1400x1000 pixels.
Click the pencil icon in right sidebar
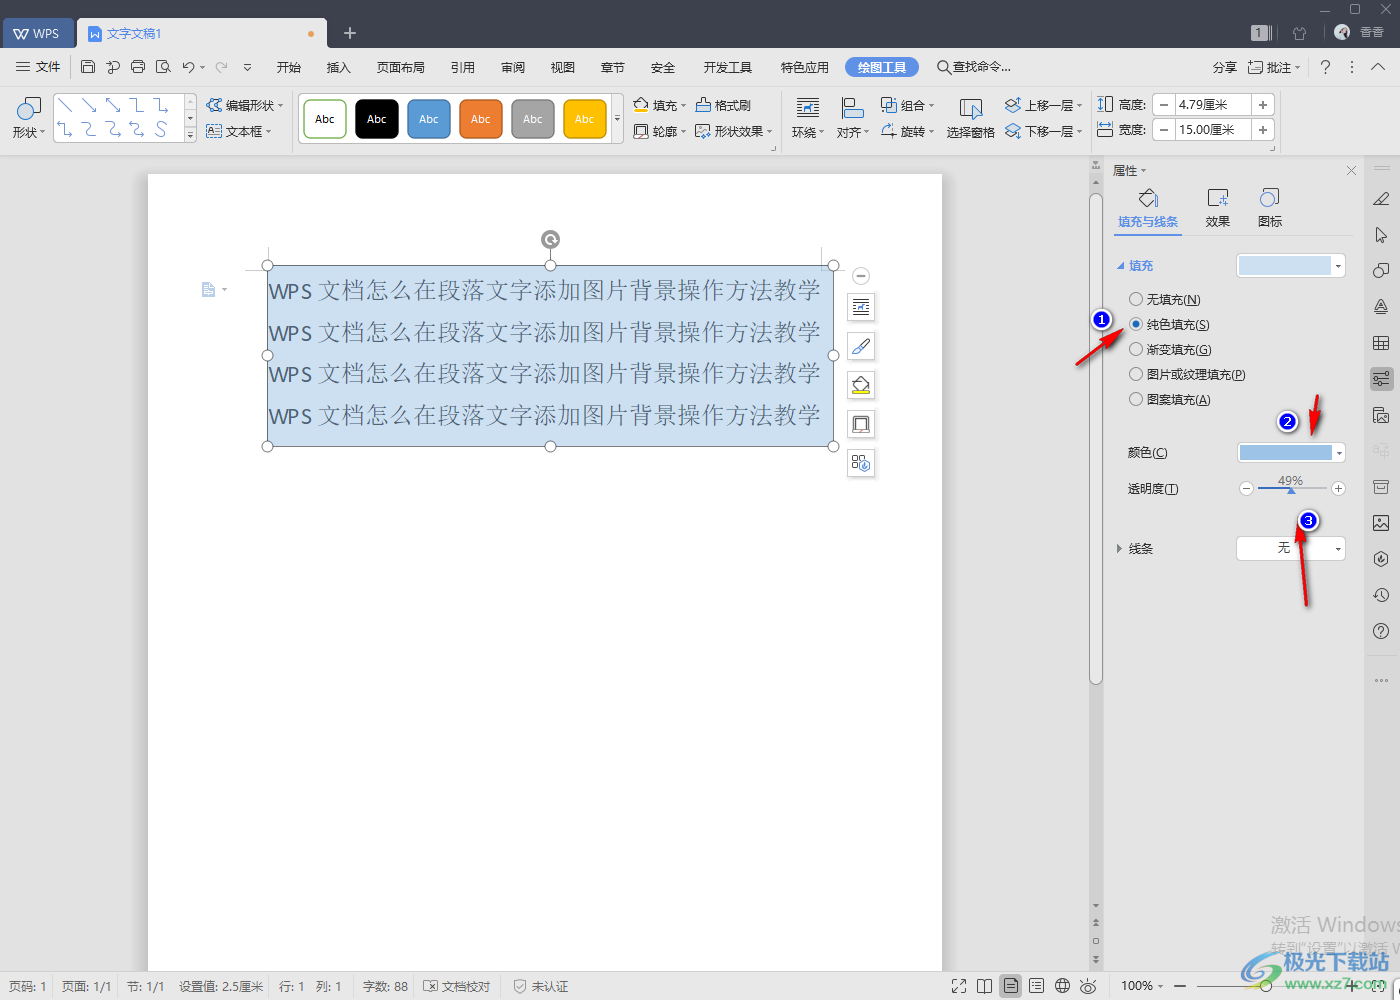point(1381,199)
